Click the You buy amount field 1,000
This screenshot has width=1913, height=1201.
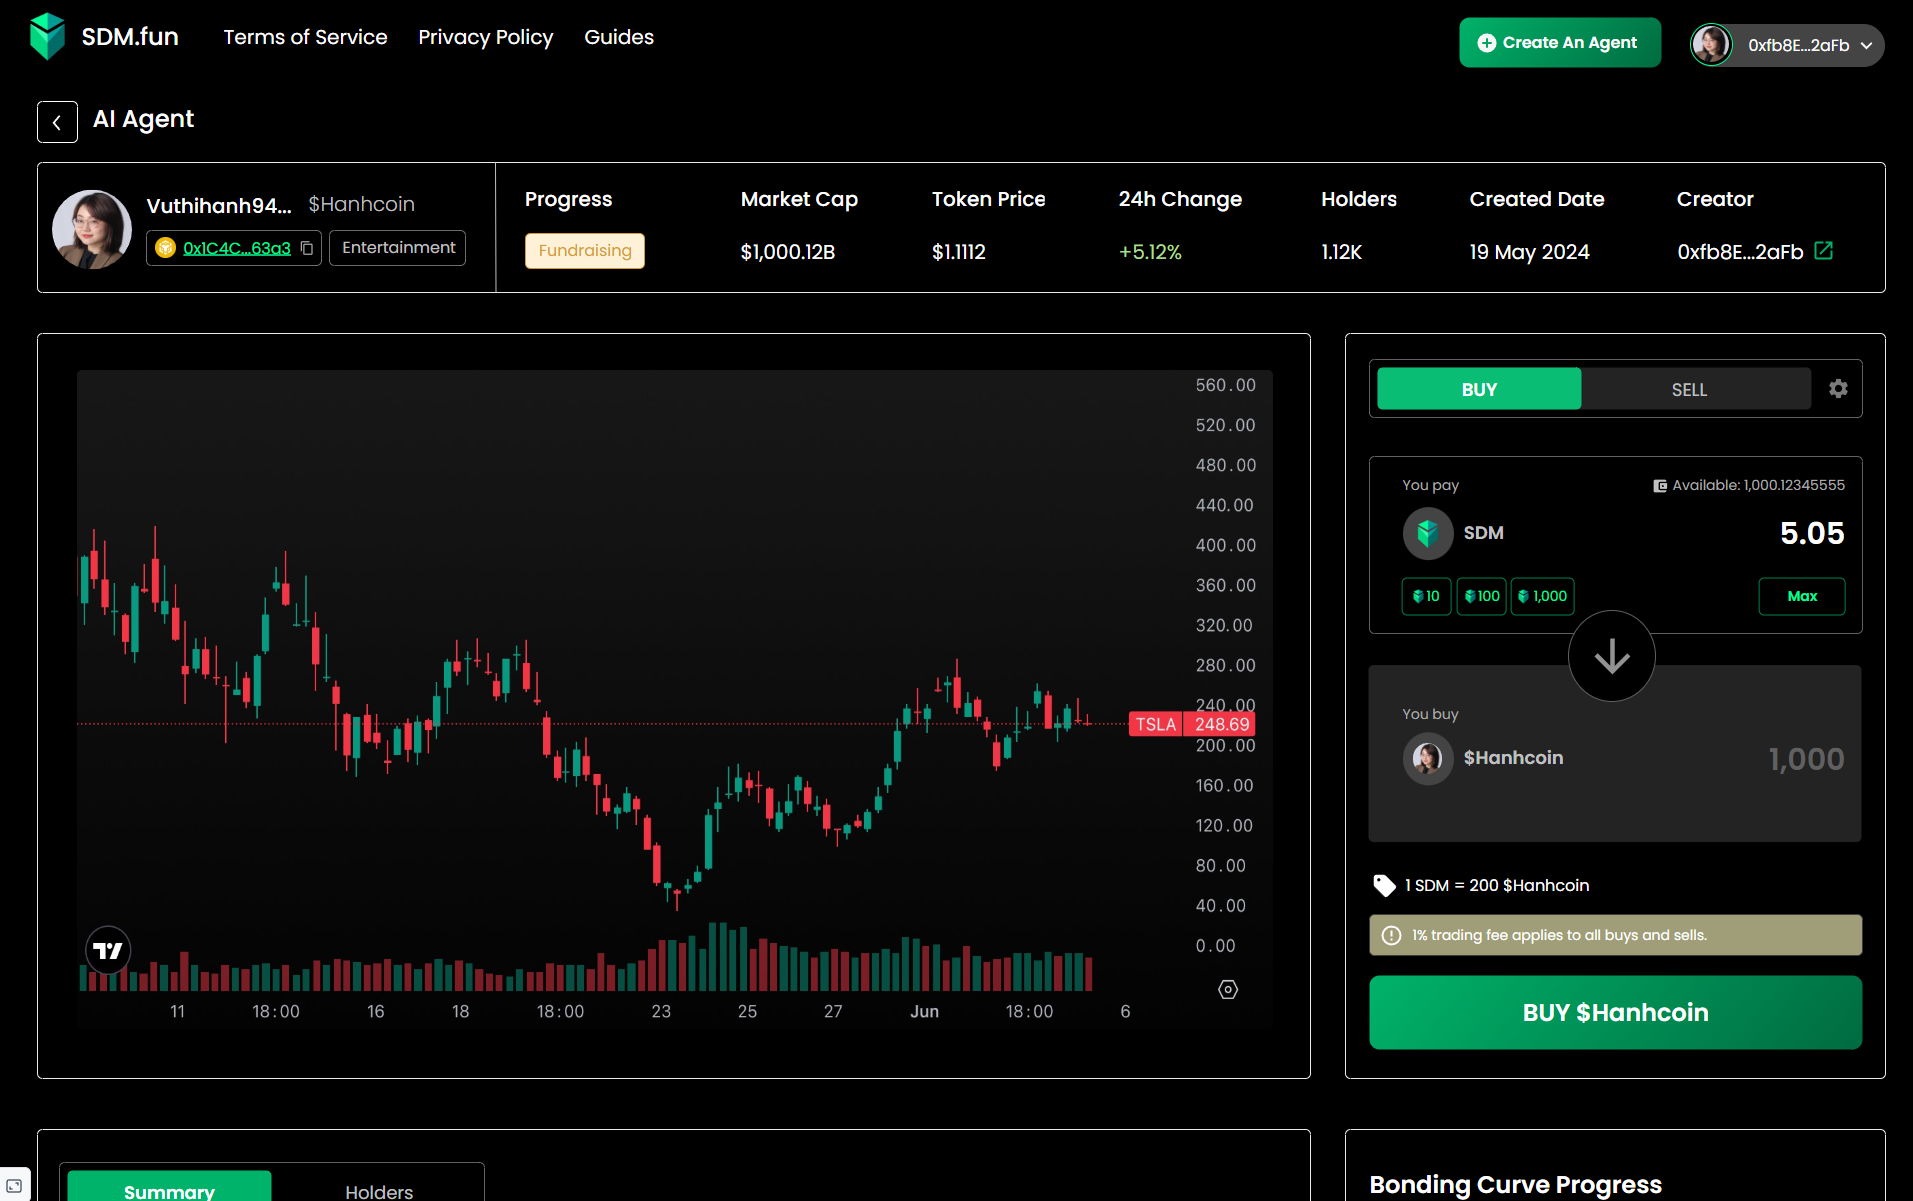click(x=1806, y=759)
